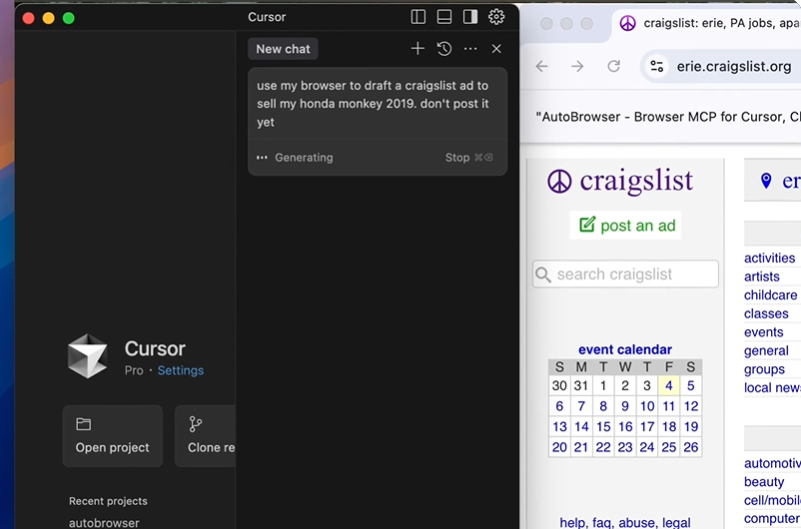Select calendar date 9
The height and width of the screenshot is (529, 801).
625,406
